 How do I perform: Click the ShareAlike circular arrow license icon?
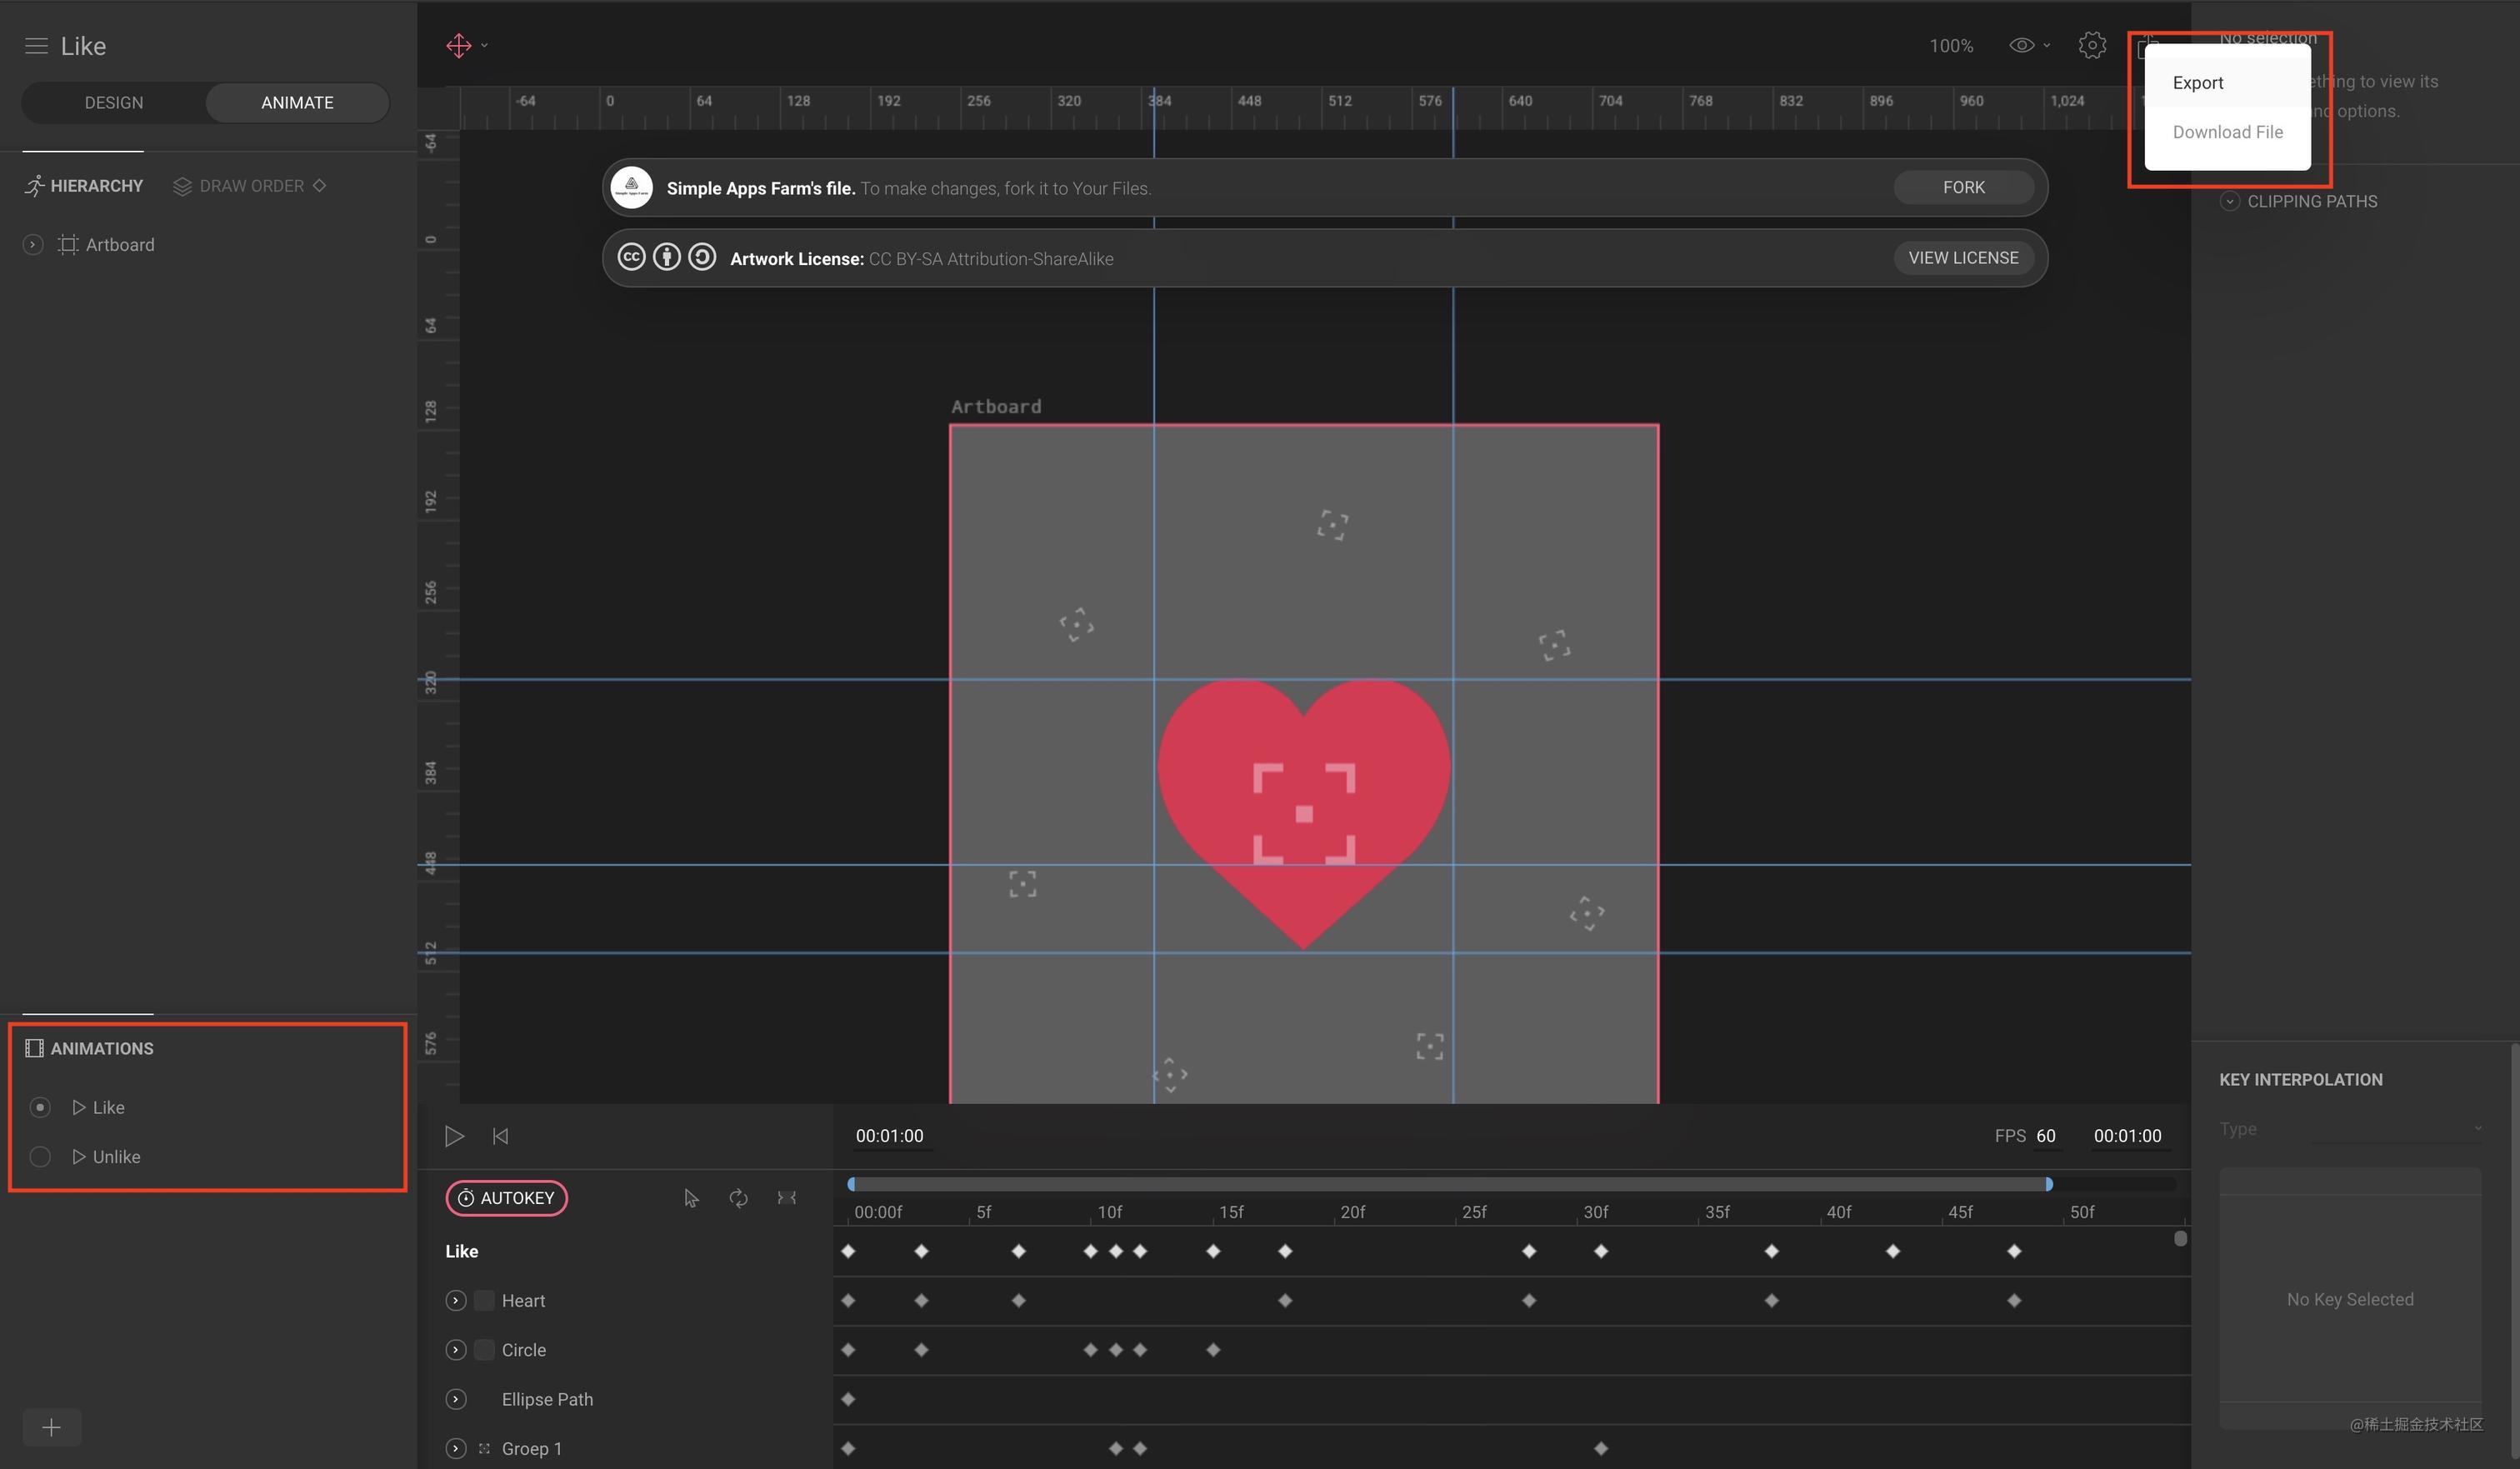click(x=702, y=258)
